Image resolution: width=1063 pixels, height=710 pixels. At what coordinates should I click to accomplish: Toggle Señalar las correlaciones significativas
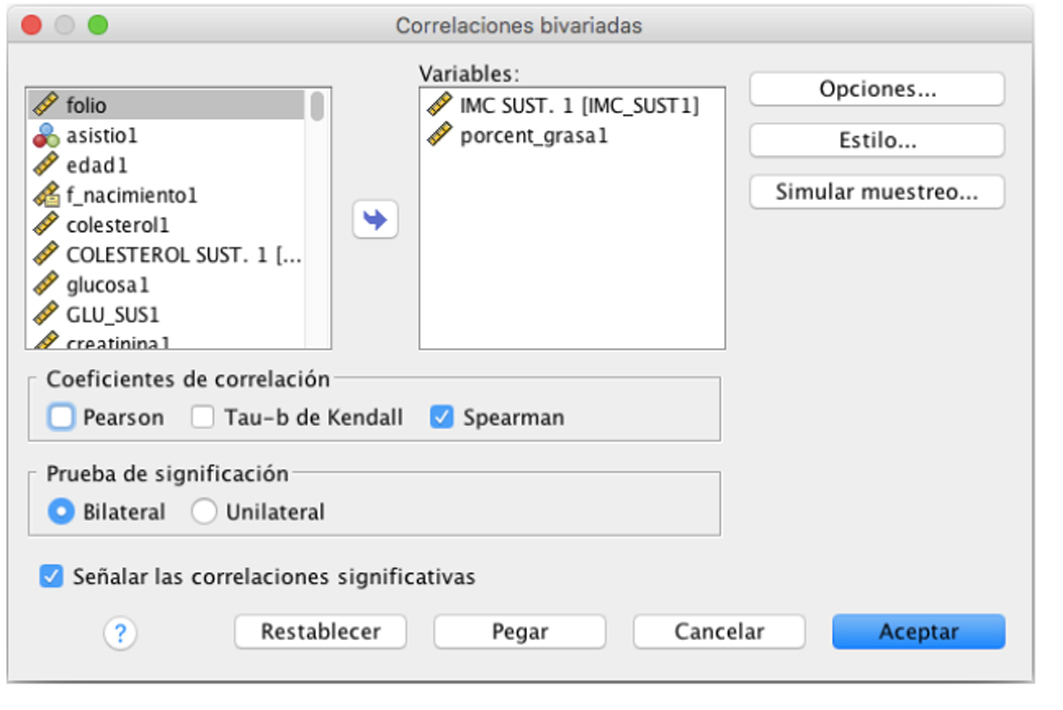pyautogui.click(x=51, y=576)
